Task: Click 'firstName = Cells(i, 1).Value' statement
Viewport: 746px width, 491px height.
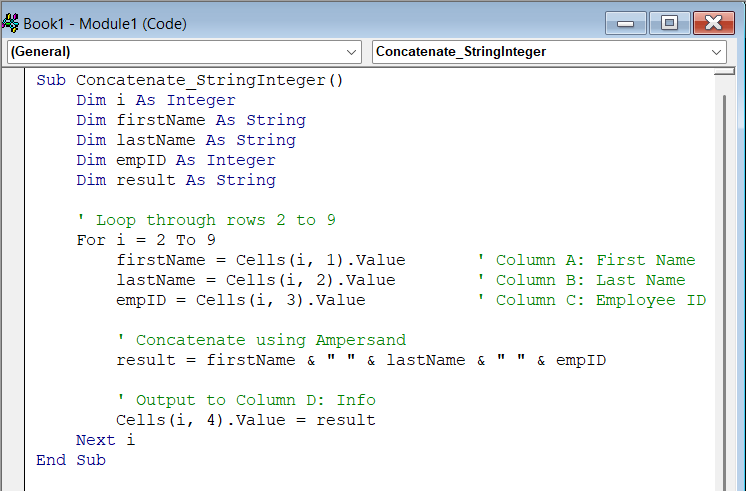Action: 261,260
